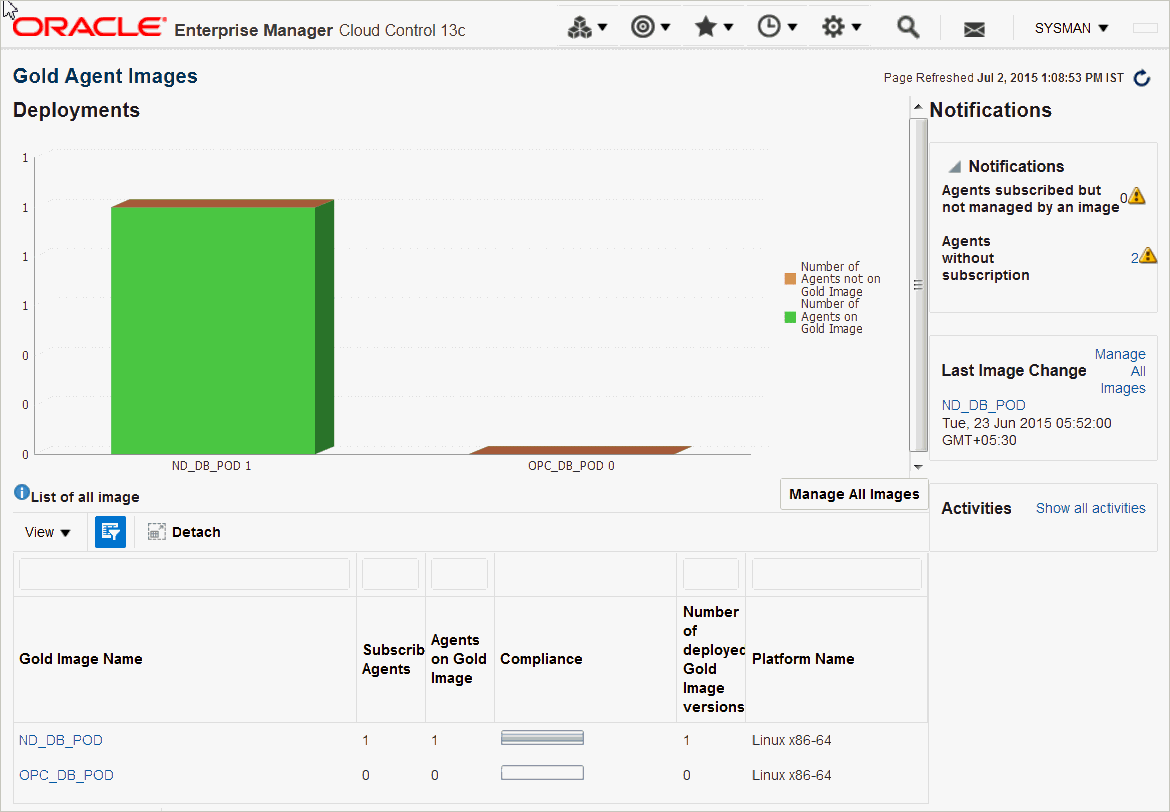The height and width of the screenshot is (812, 1170).
Task: Click warning icon for agents not managed
Action: click(x=1136, y=196)
